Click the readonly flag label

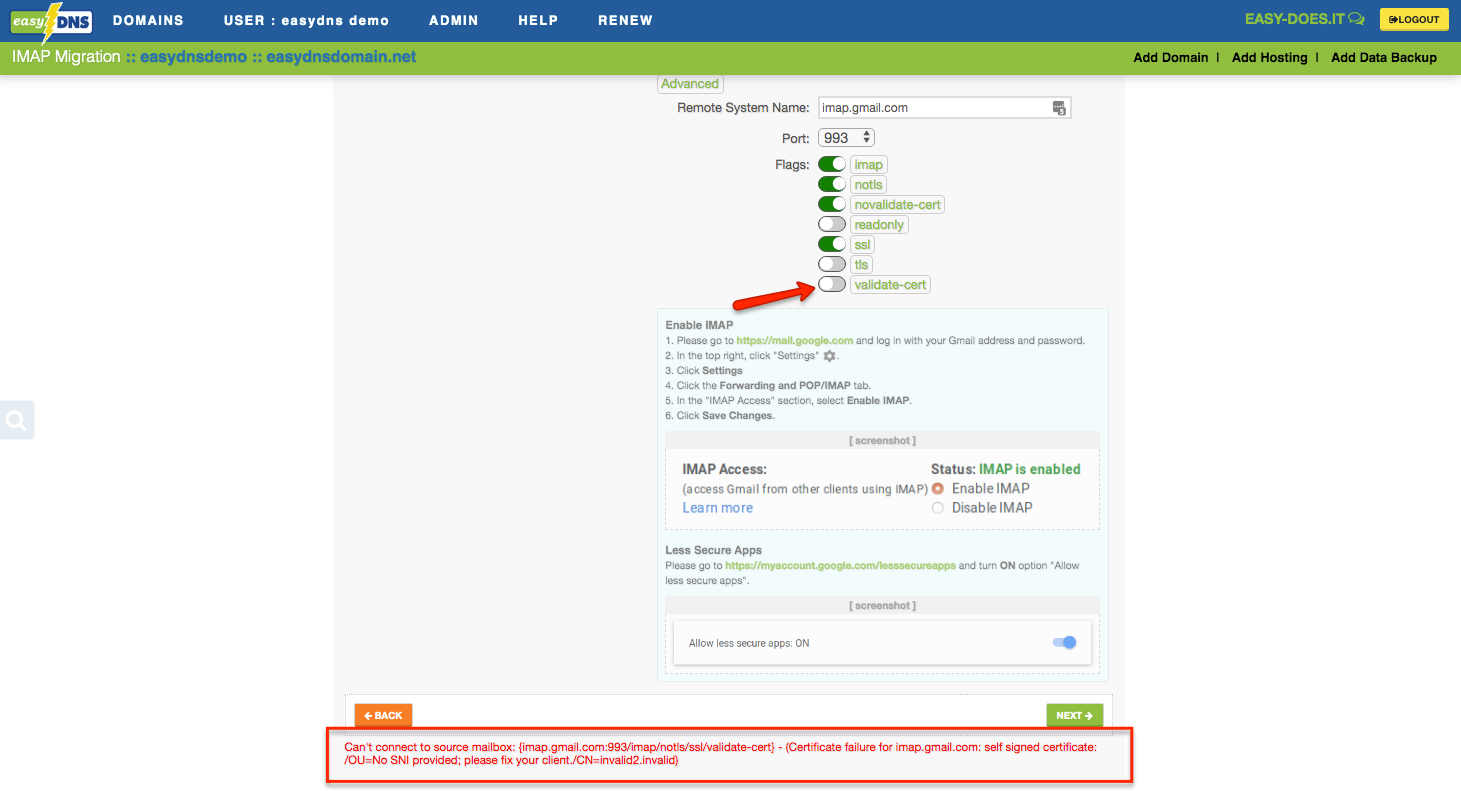pos(879,224)
